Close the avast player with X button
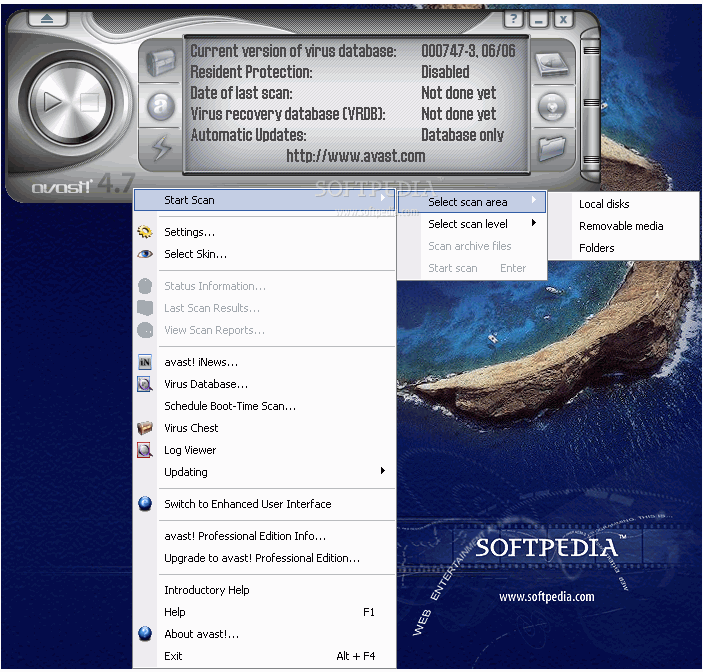The height and width of the screenshot is (672, 703). (x=564, y=19)
